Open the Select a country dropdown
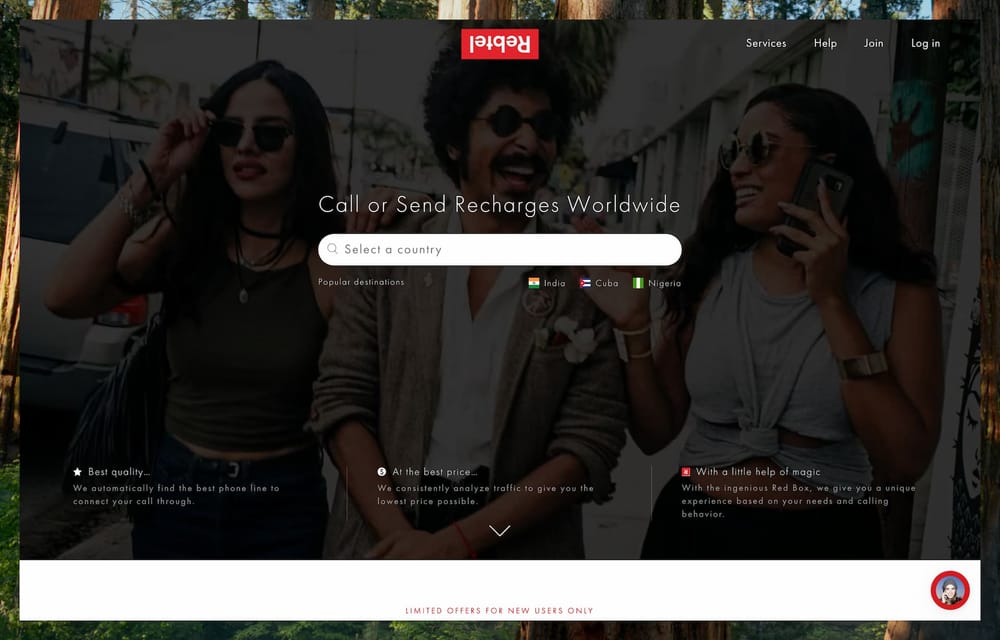The width and height of the screenshot is (1000, 640). pos(499,249)
